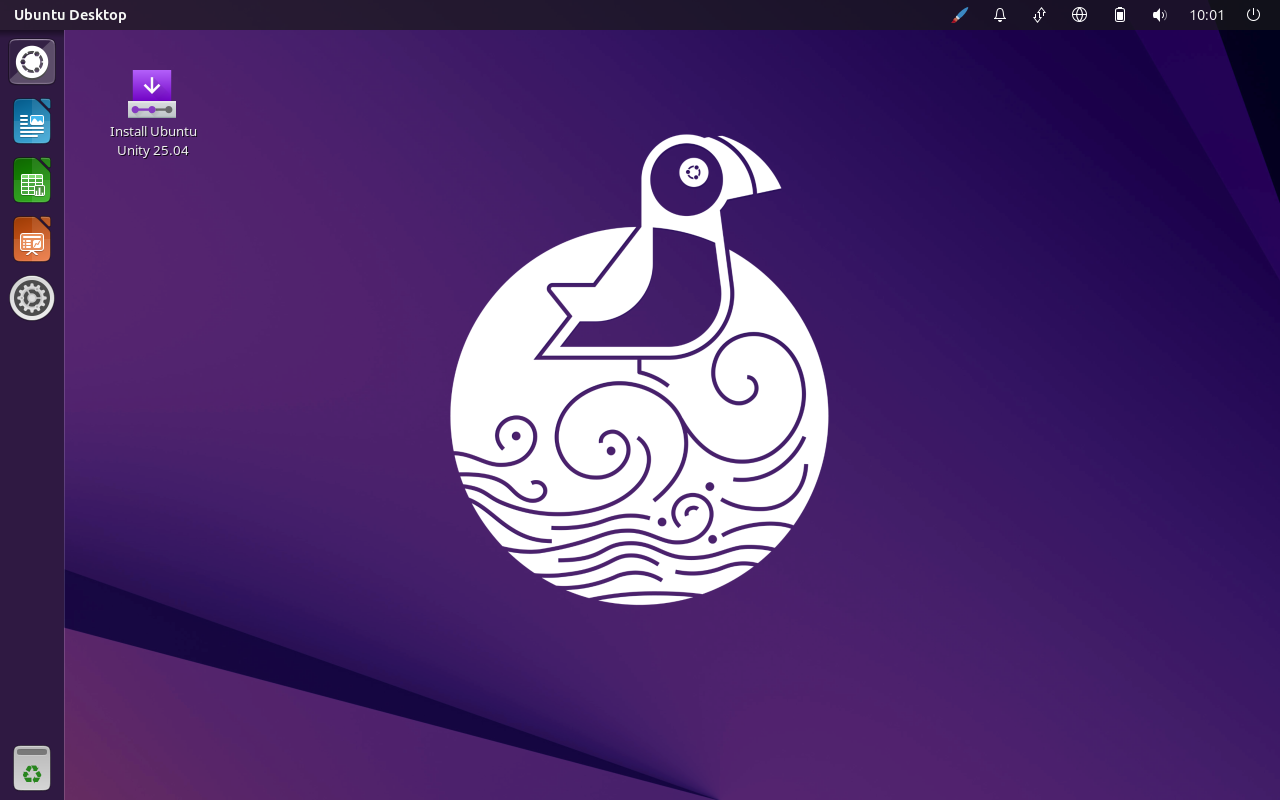This screenshot has width=1280, height=800.
Task: Click the Ubuntu Desktop menu label
Action: [70, 14]
